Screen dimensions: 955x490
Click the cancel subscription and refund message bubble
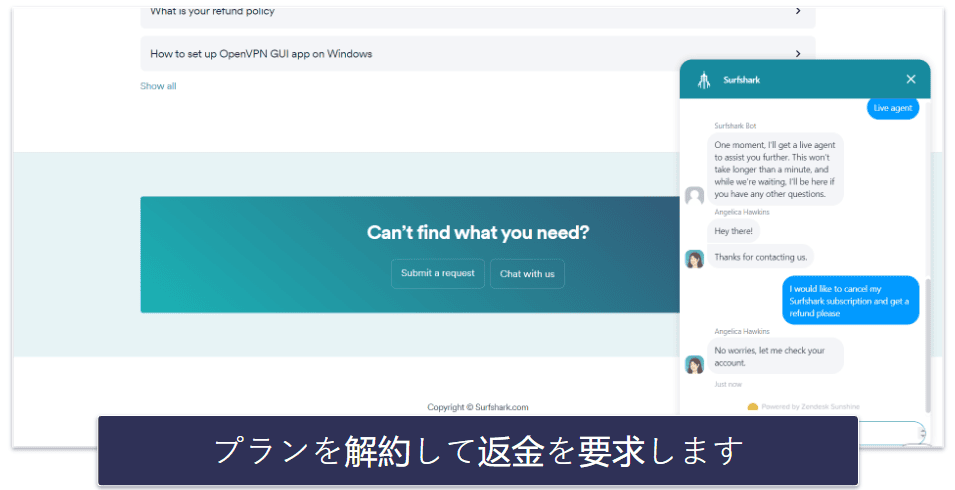pyautogui.click(x=850, y=301)
